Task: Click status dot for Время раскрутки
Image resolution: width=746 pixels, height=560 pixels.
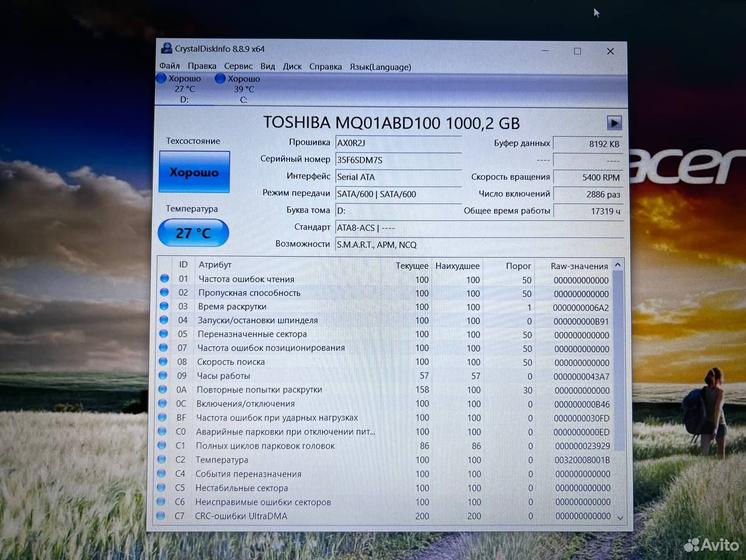Action: coord(164,306)
